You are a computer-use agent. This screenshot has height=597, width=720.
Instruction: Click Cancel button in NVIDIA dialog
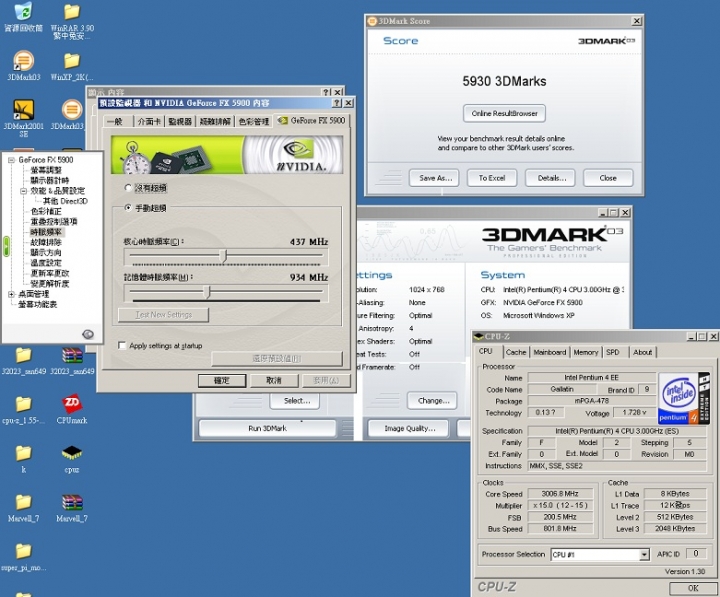point(274,380)
